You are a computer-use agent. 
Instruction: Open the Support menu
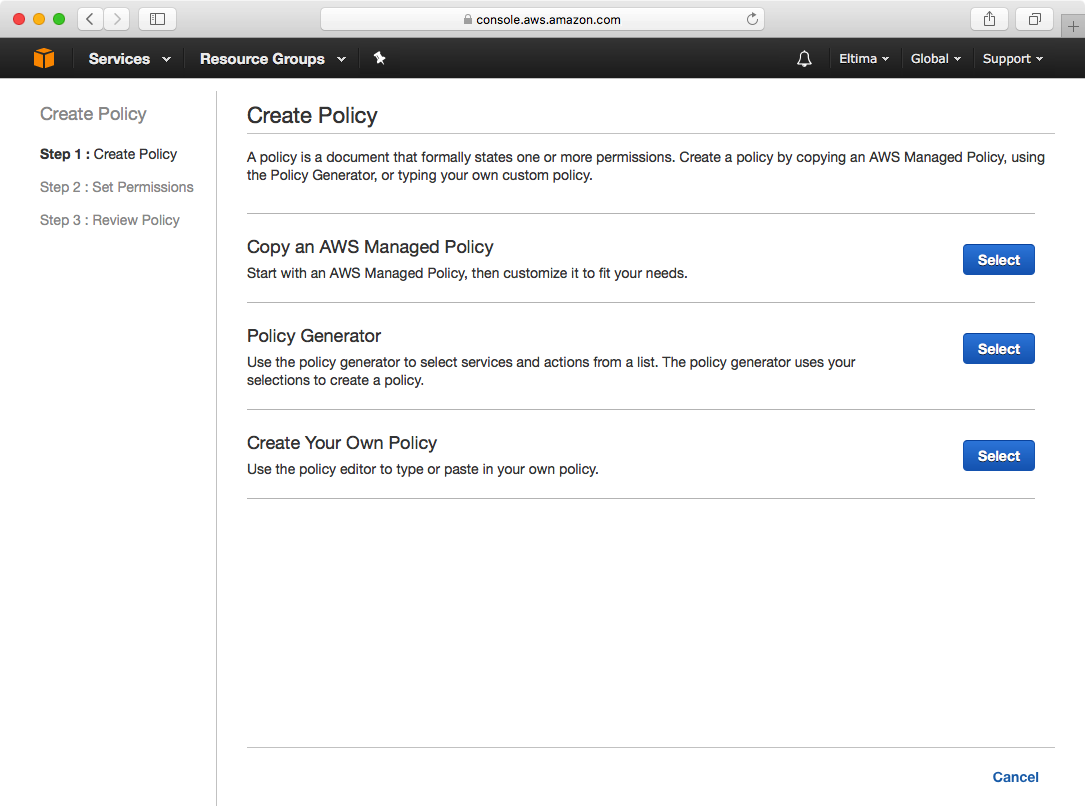1012,58
